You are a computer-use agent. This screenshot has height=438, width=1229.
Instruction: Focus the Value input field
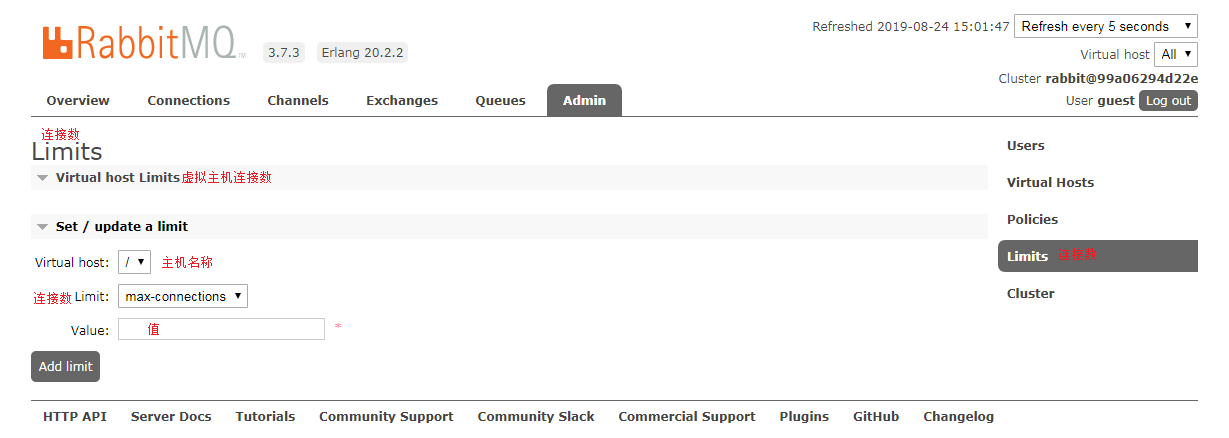click(x=221, y=329)
